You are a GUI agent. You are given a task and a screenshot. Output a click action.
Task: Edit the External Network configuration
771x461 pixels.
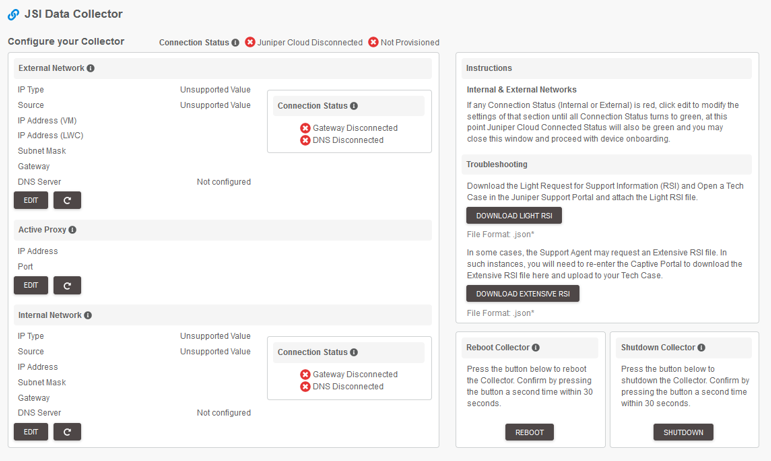pos(30,200)
